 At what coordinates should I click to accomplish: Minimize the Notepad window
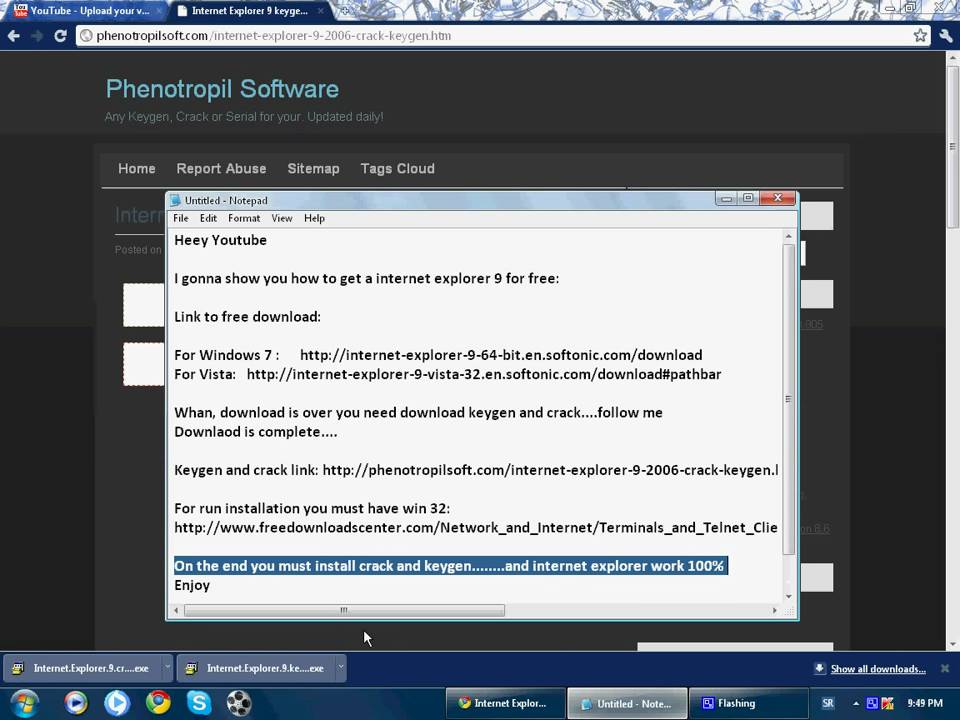(726, 198)
